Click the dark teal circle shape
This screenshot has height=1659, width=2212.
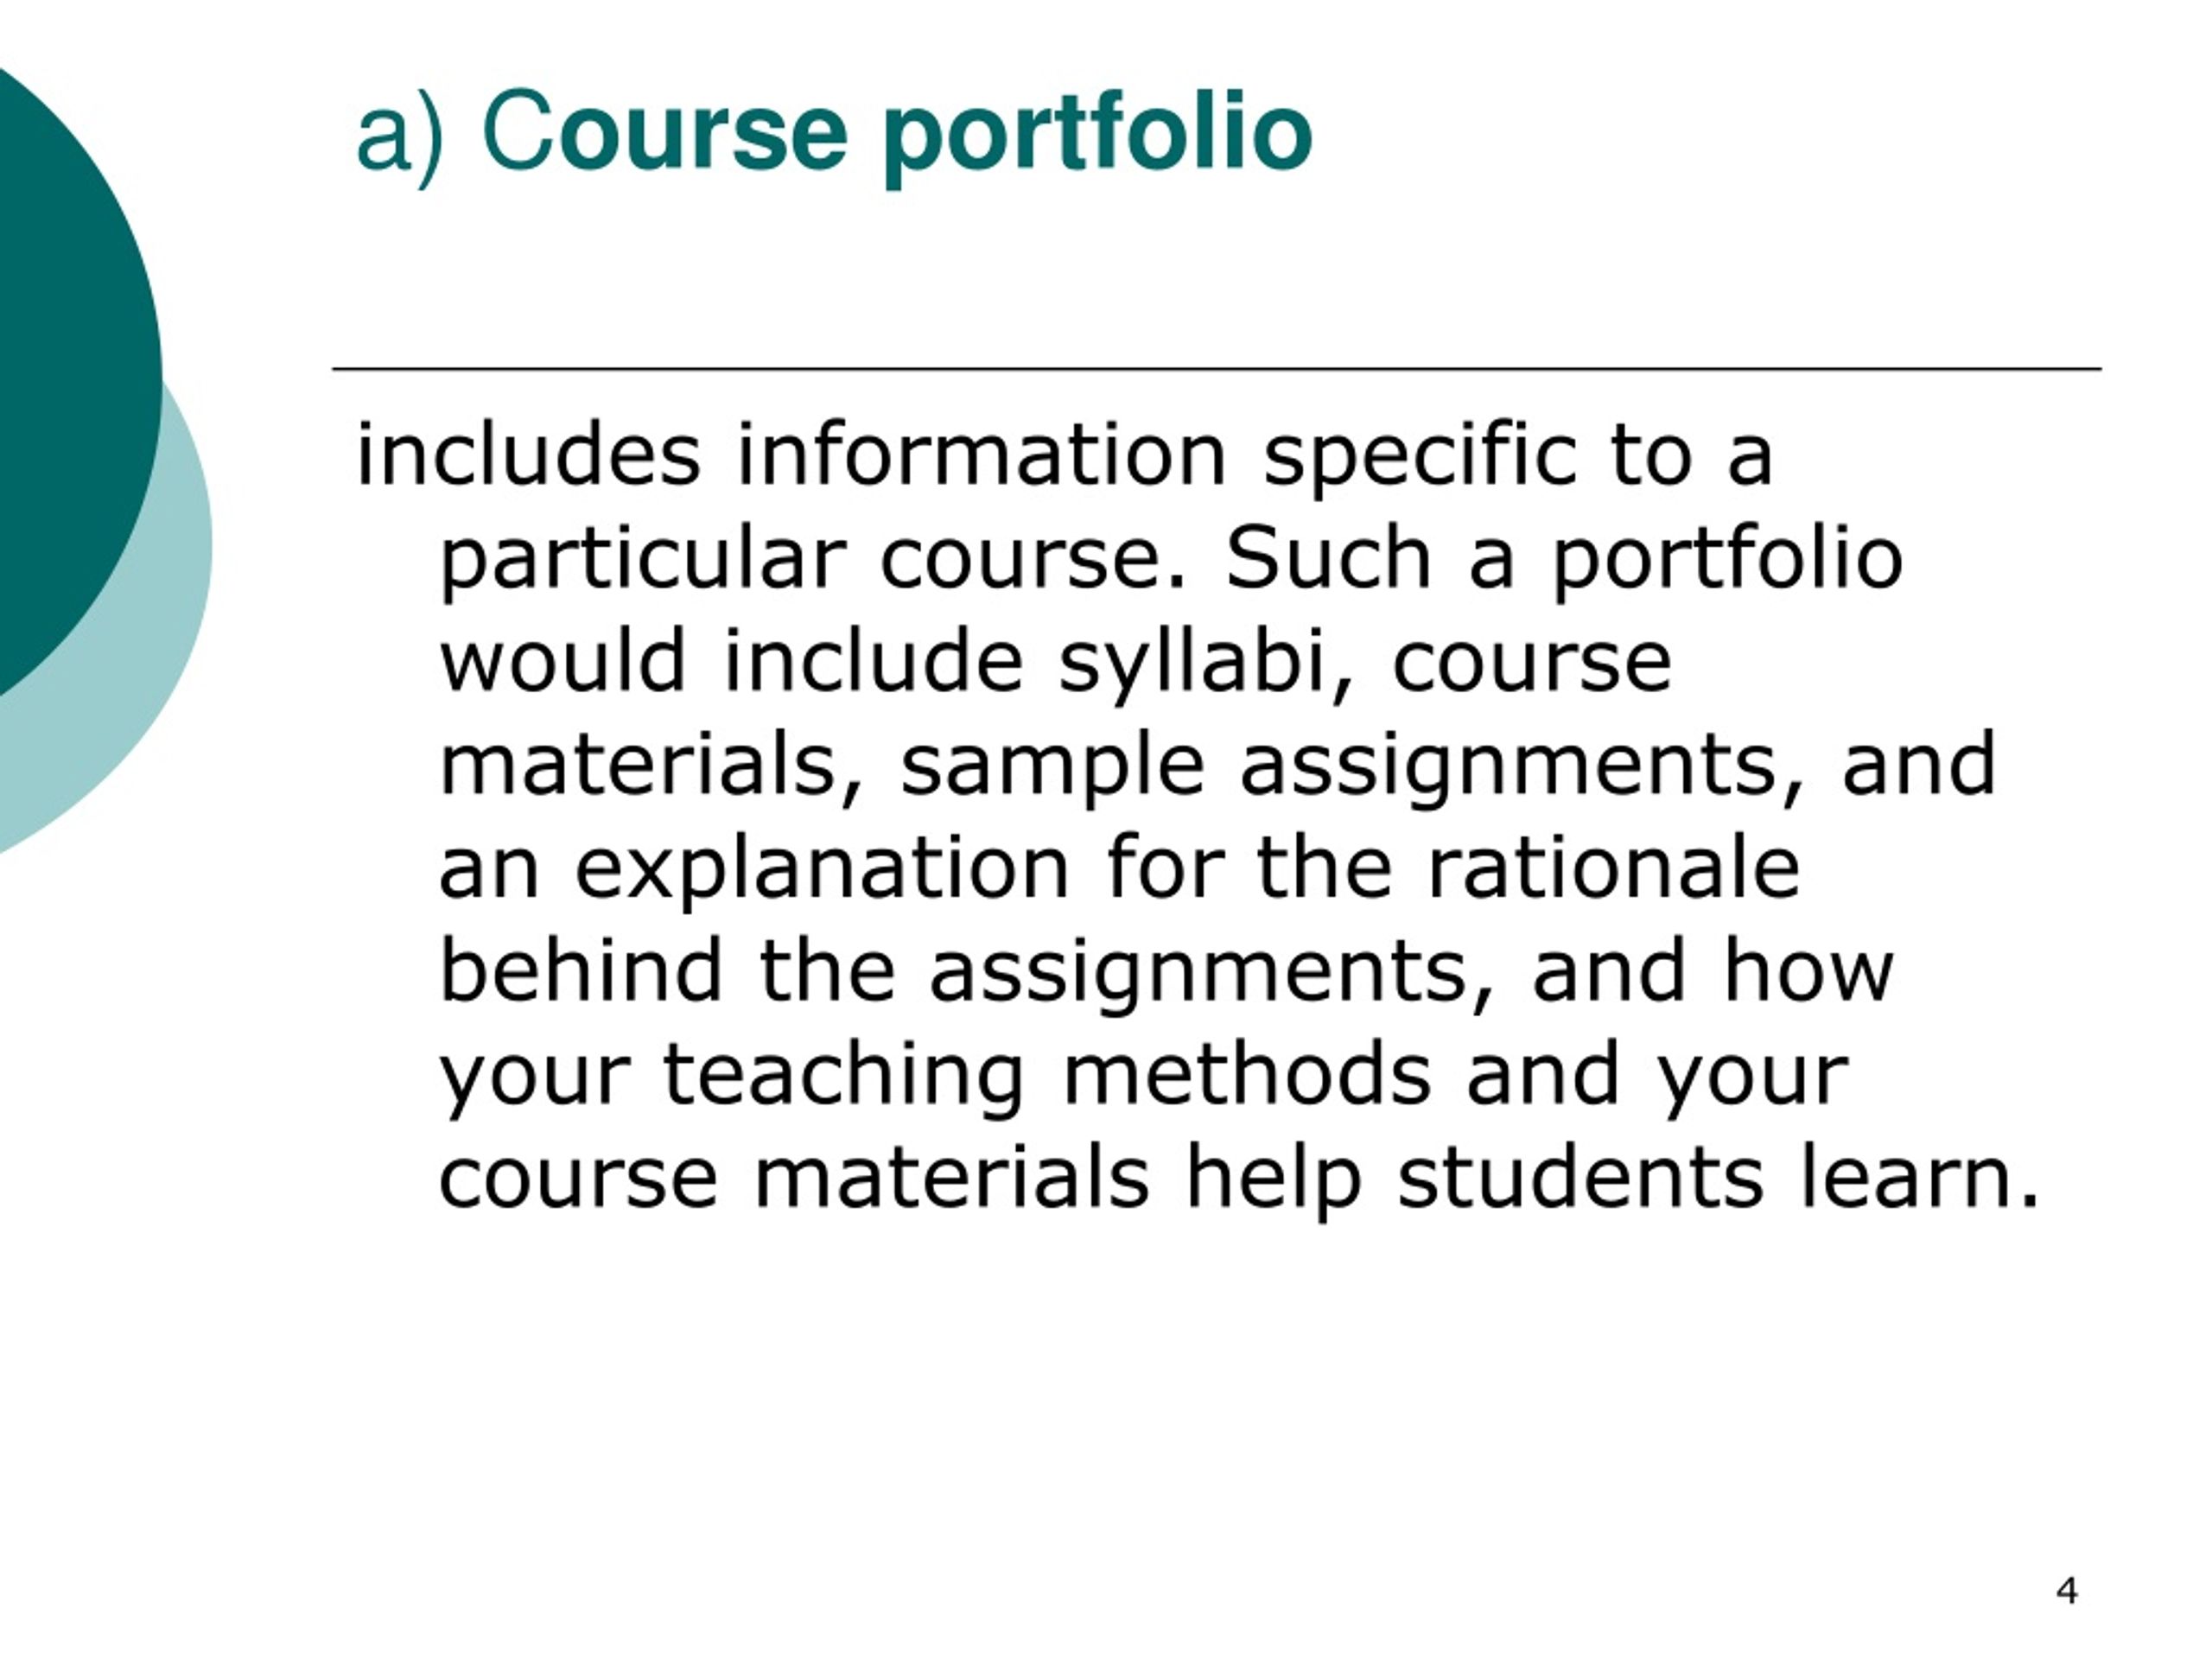(70, 380)
